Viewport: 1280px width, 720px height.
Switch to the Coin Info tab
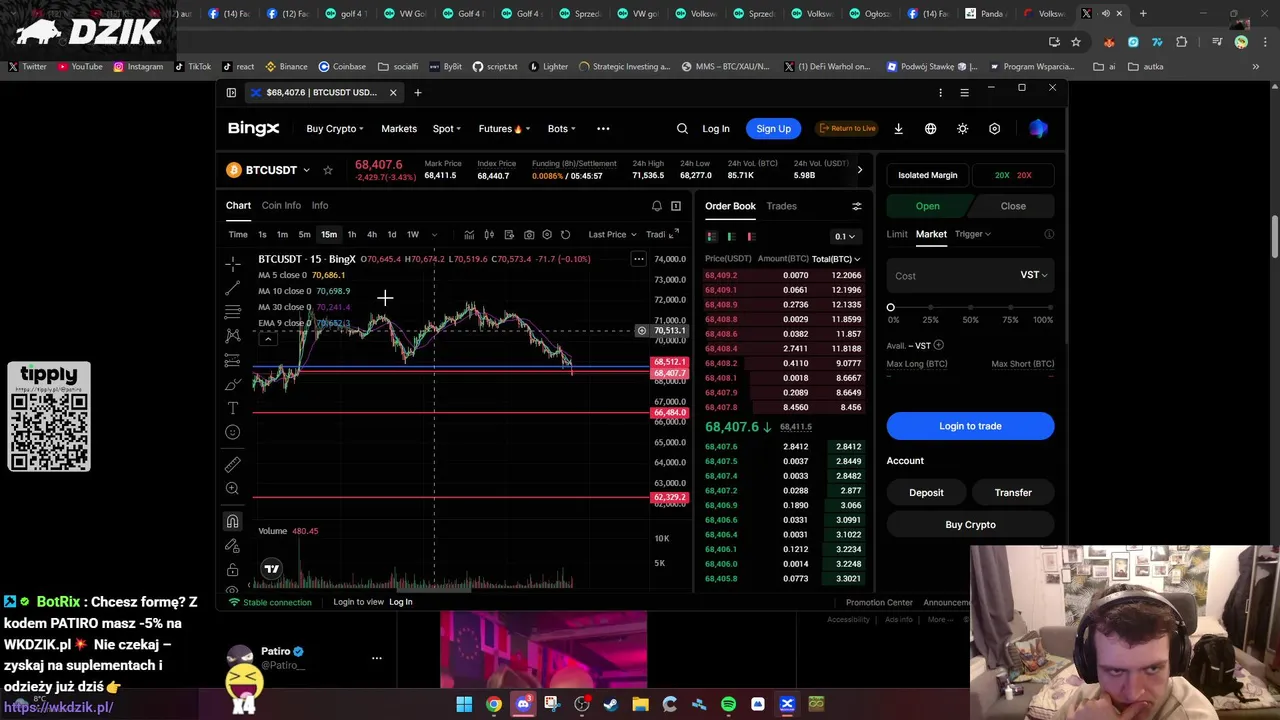point(281,206)
